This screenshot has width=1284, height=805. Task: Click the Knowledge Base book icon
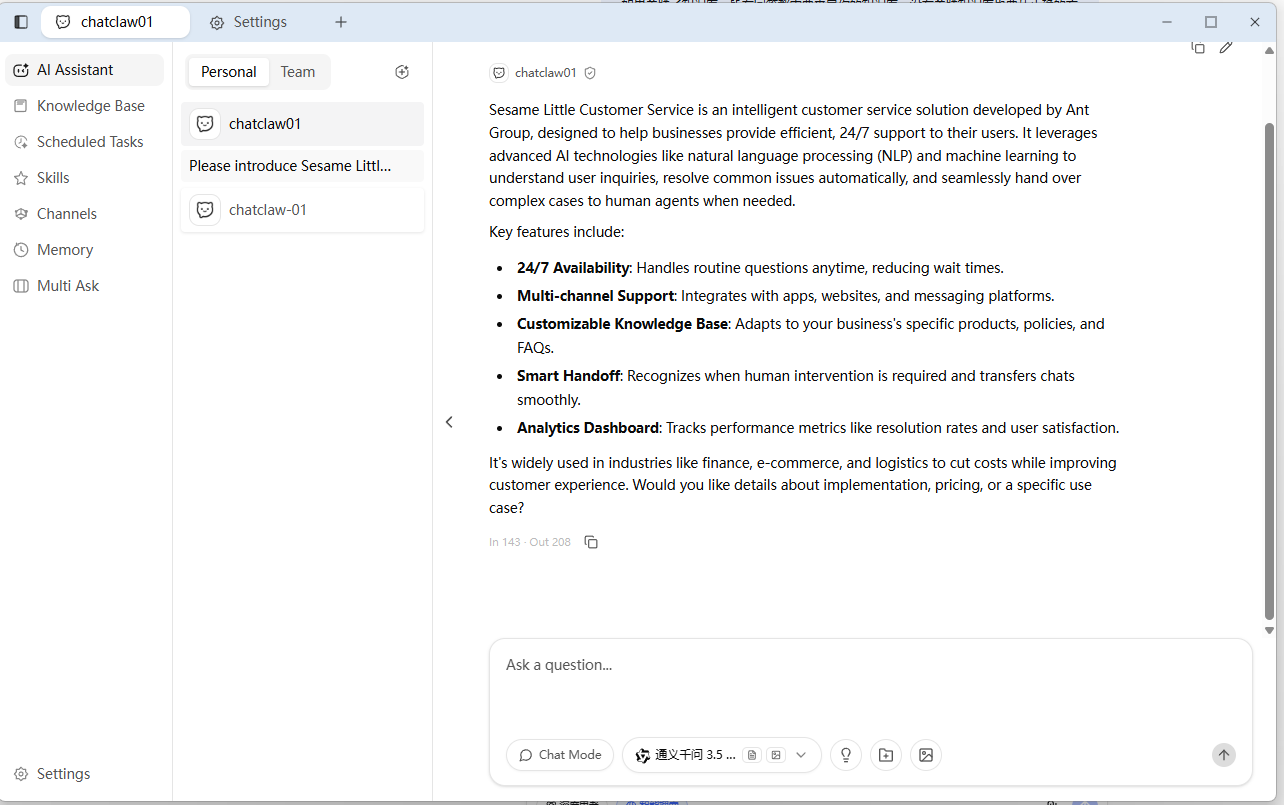[x=21, y=106]
